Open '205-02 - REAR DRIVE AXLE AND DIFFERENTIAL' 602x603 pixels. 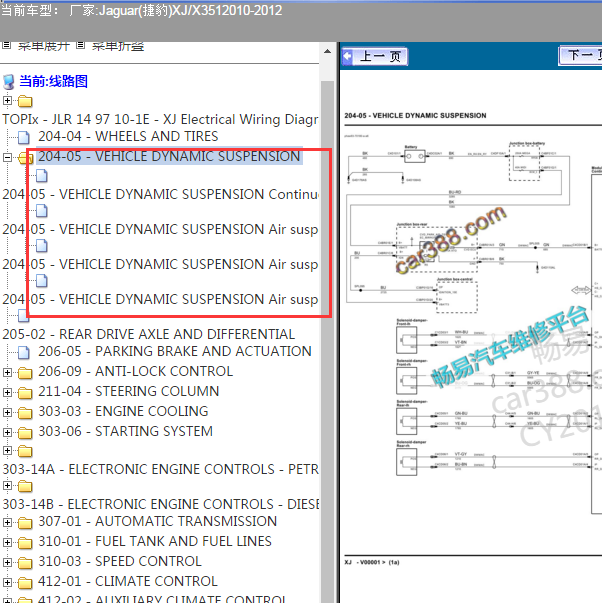point(149,334)
